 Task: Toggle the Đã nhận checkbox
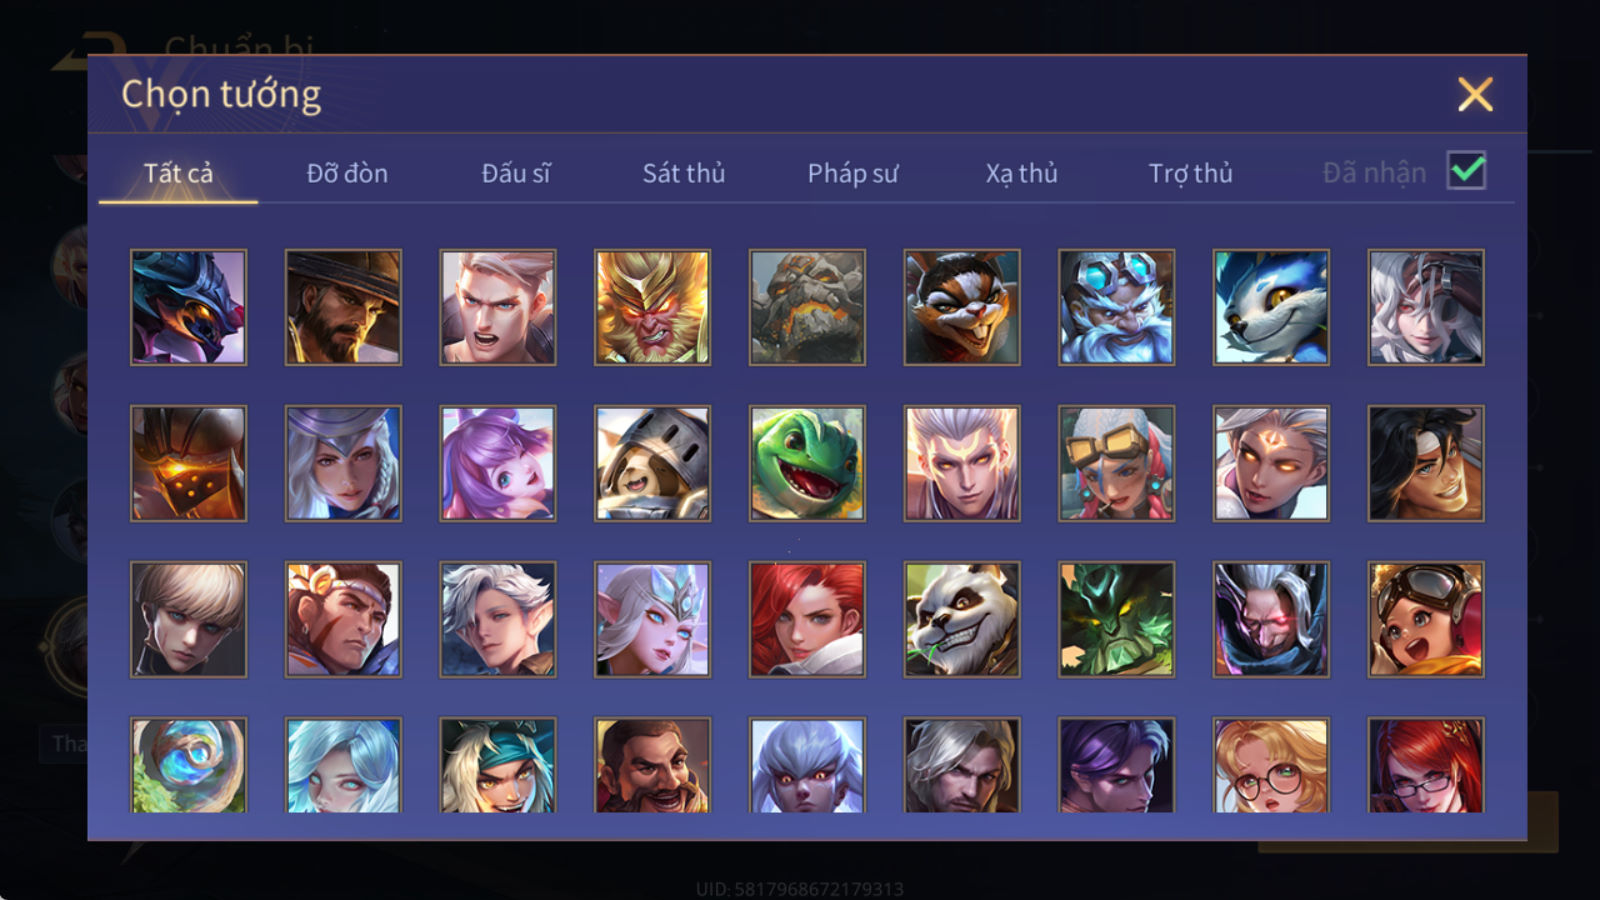(x=1467, y=171)
